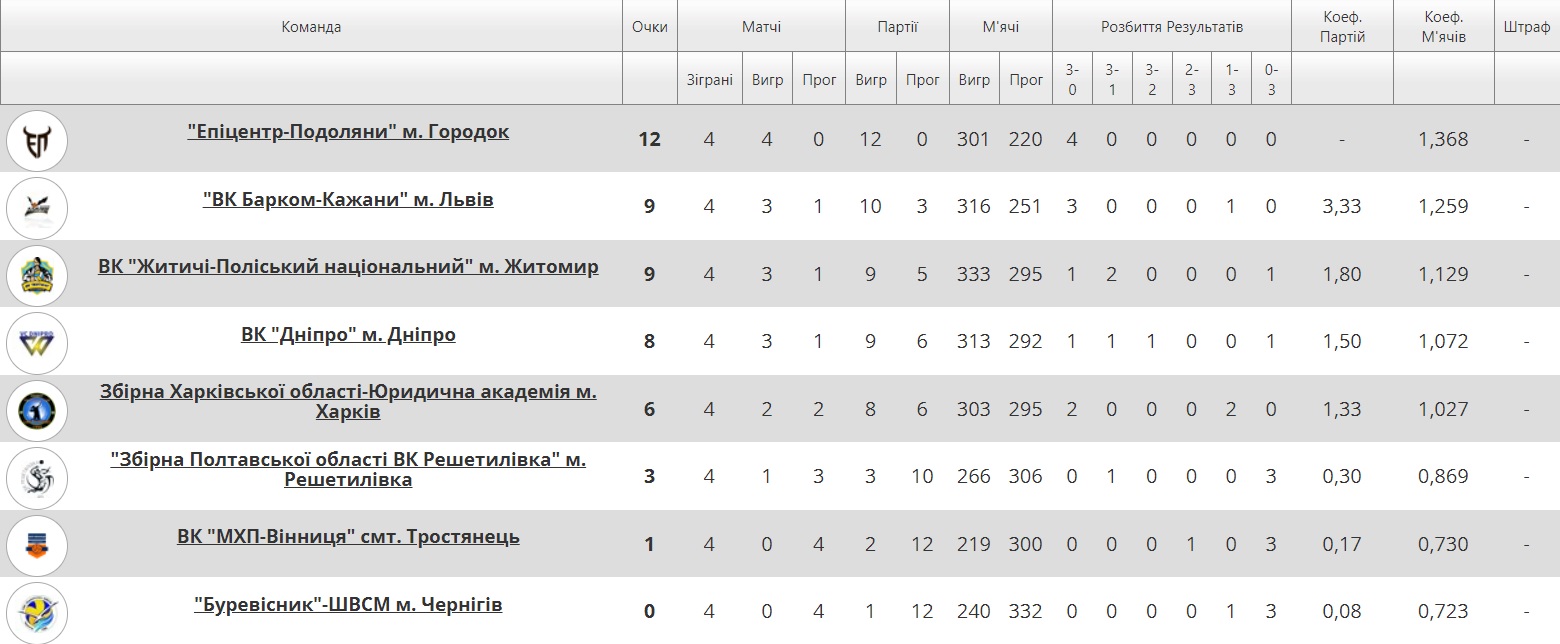Click the Команда column header
The width and height of the screenshot is (1560, 644).
(x=311, y=27)
